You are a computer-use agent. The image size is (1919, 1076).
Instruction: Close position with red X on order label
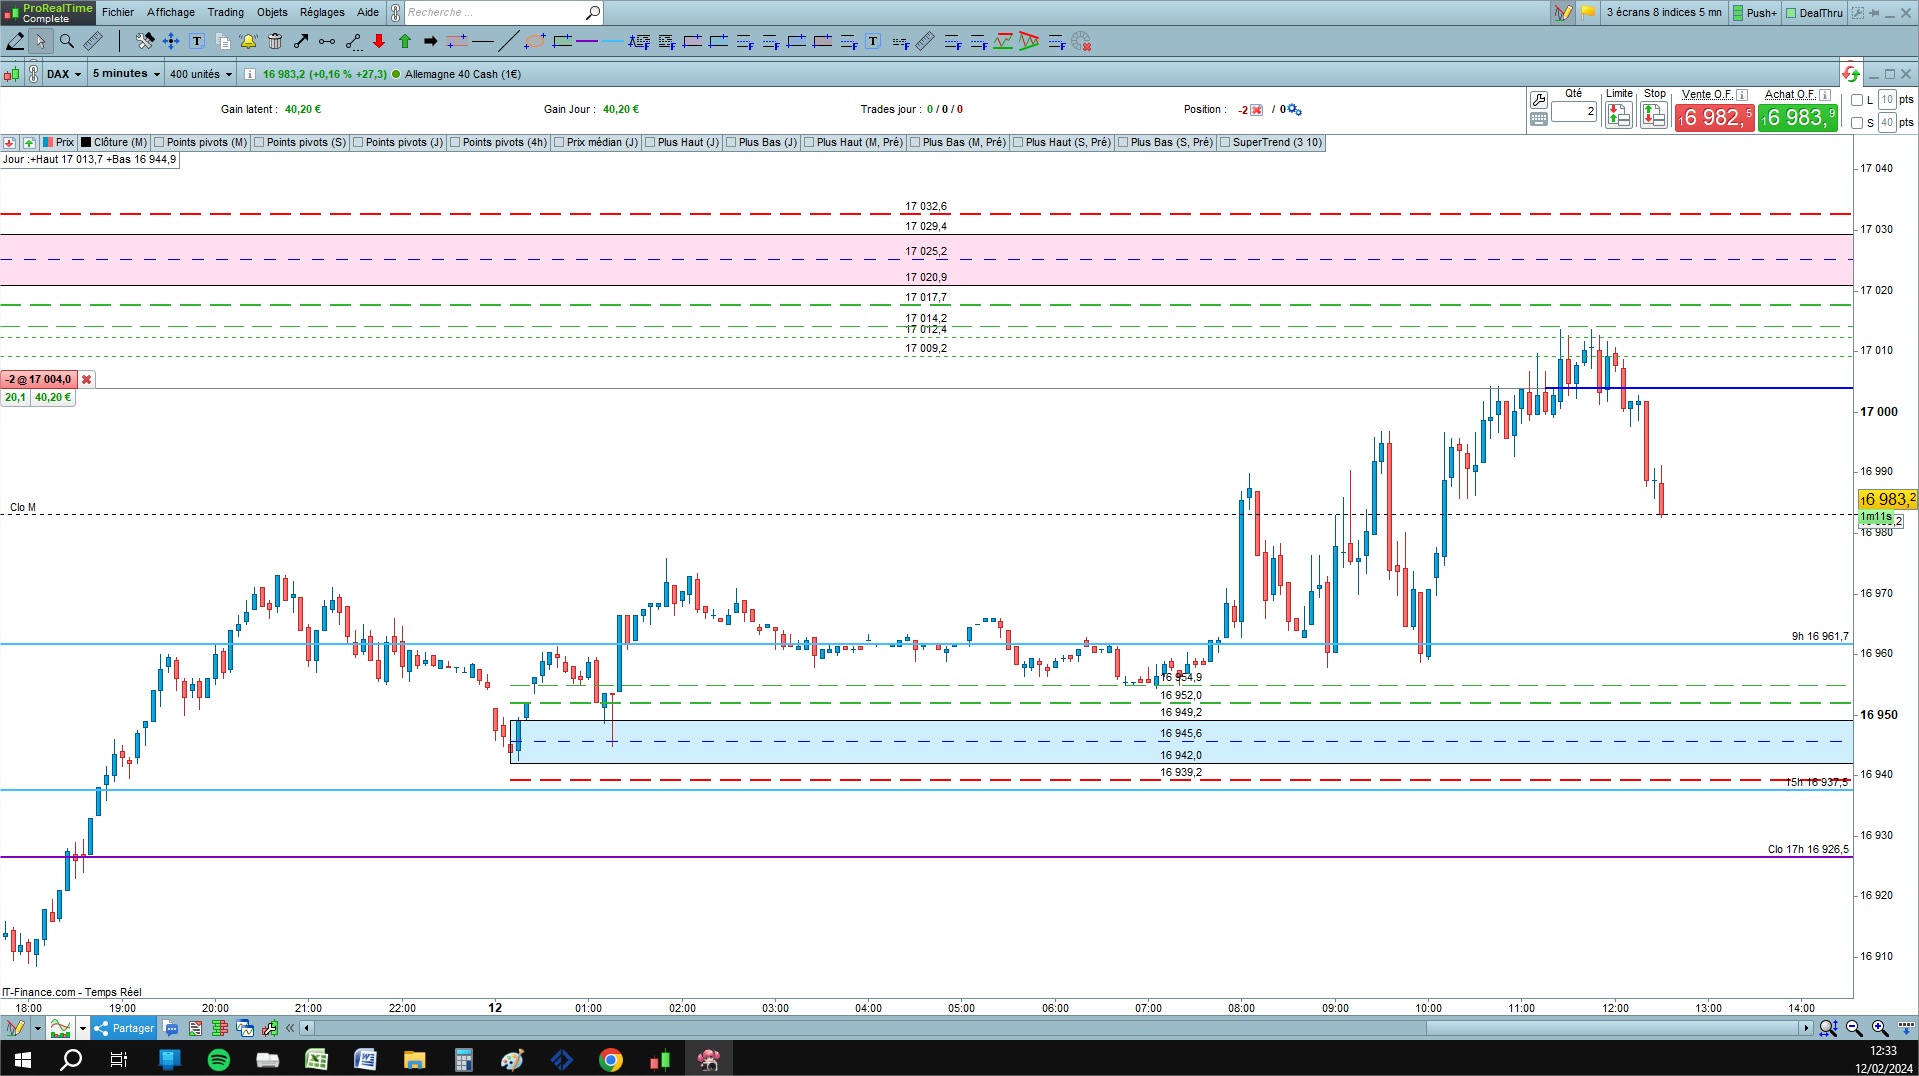pyautogui.click(x=87, y=380)
